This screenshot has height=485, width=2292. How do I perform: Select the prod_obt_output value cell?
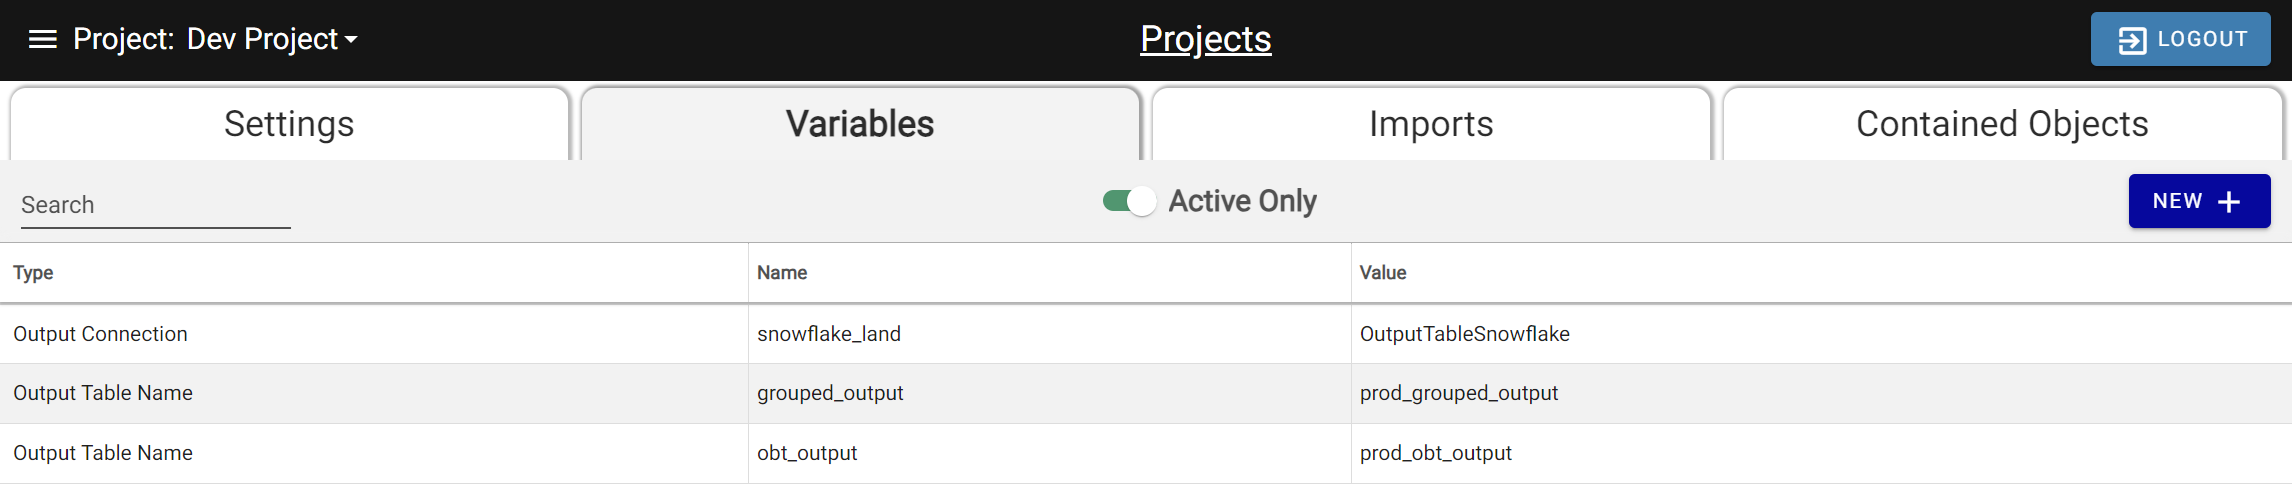point(1436,453)
